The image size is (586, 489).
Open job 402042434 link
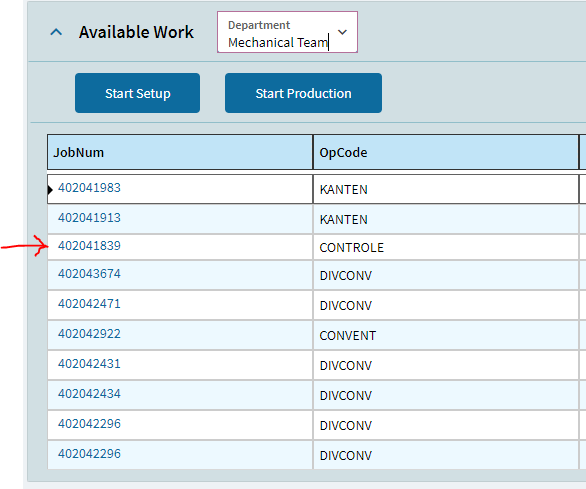coord(89,393)
